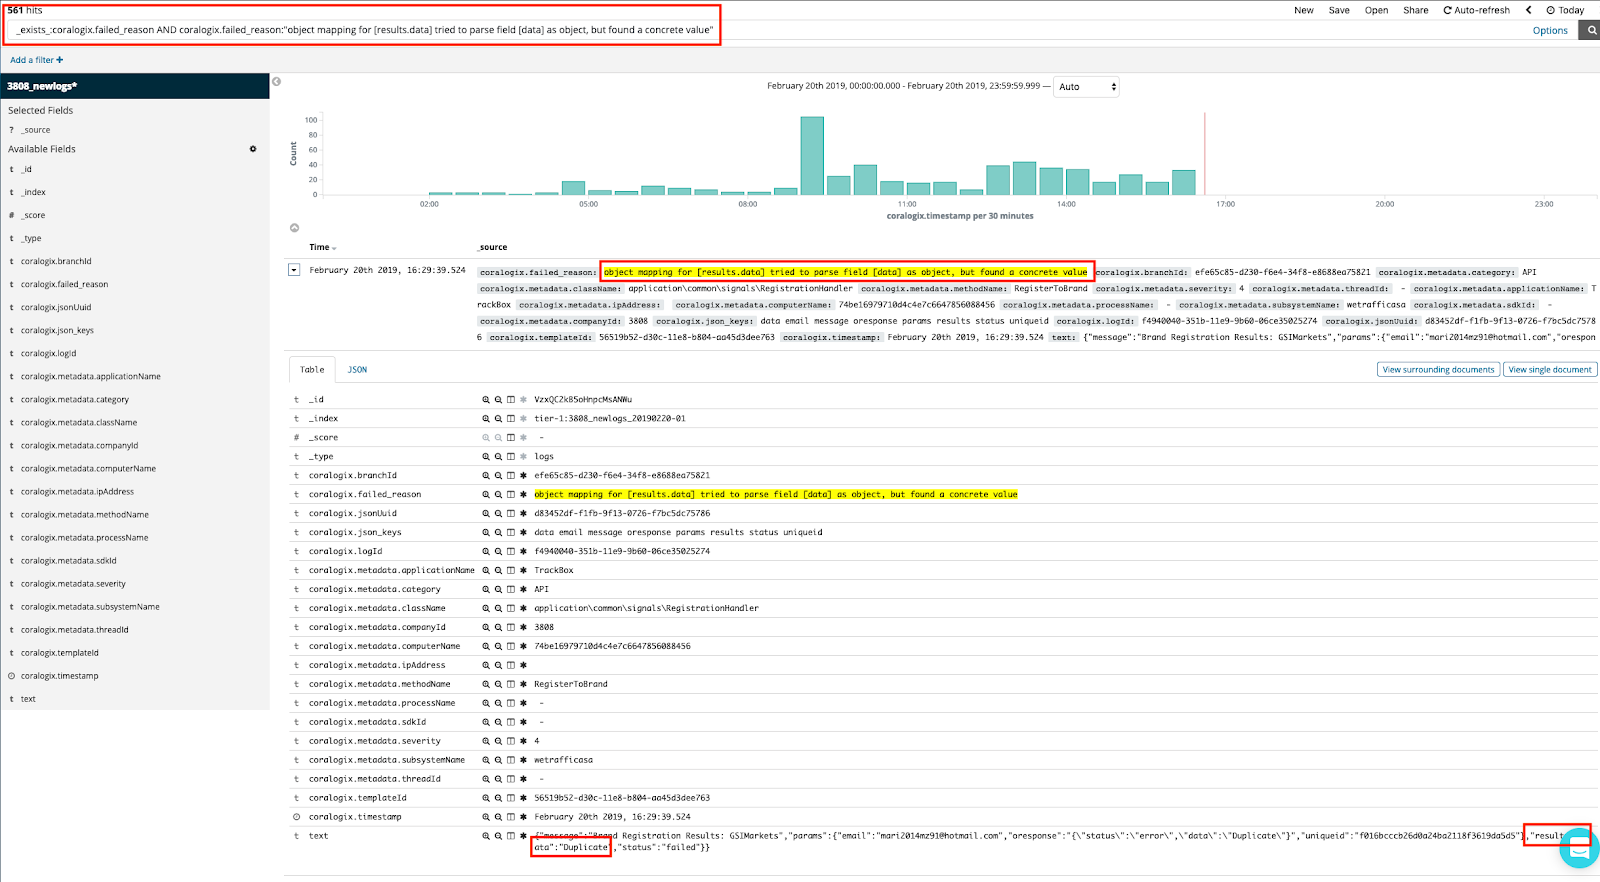Step time range backward with left chevron
Viewport: 1600px width, 882px height.
coord(1528,10)
